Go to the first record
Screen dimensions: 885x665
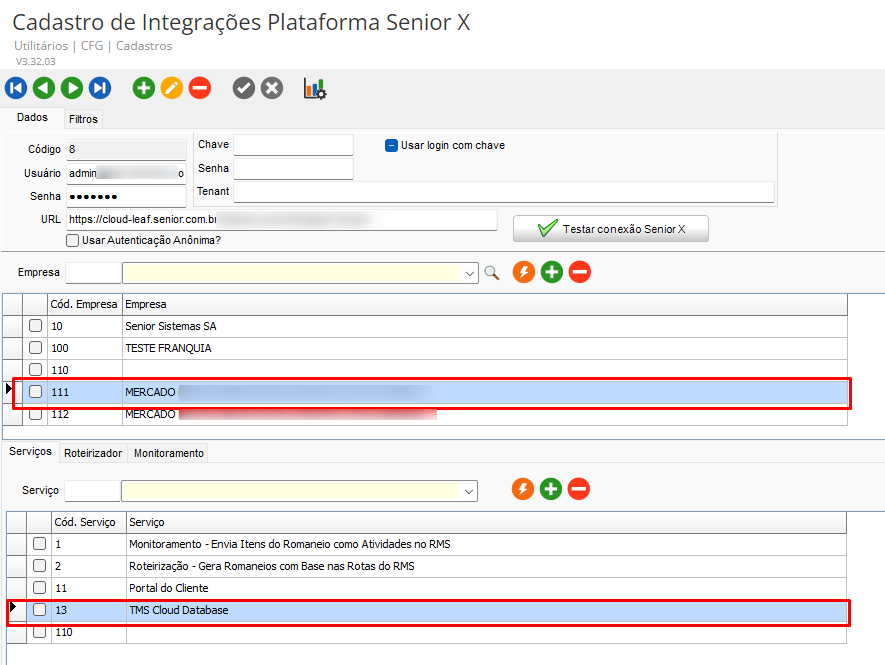(x=16, y=88)
